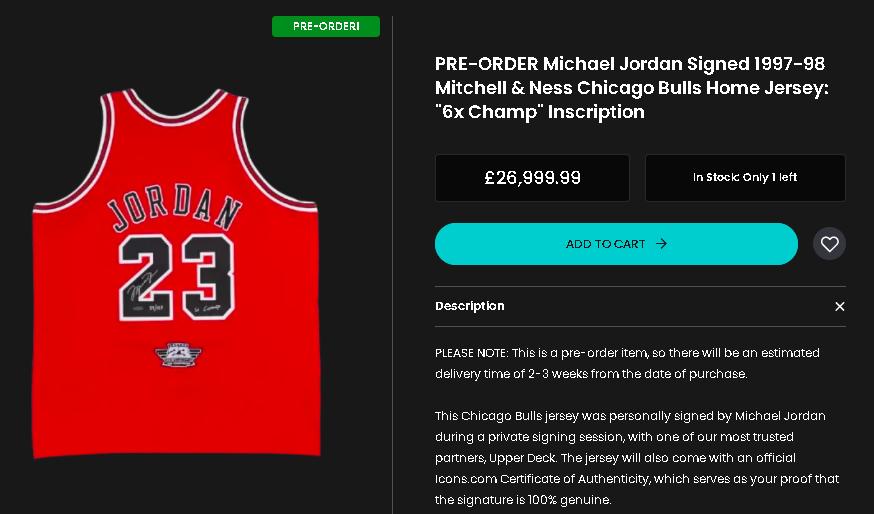Click the JORDAN lettering on the jersey
The width and height of the screenshot is (874, 514).
pos(175,207)
